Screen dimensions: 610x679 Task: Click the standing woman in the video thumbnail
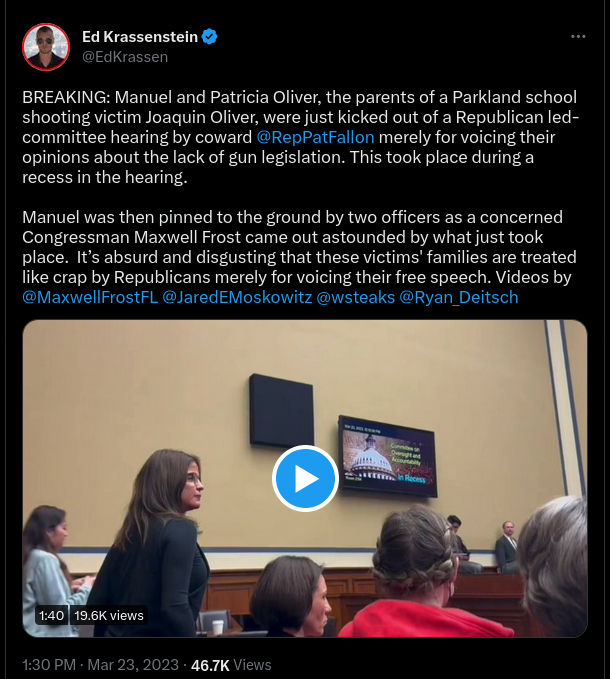(154, 543)
